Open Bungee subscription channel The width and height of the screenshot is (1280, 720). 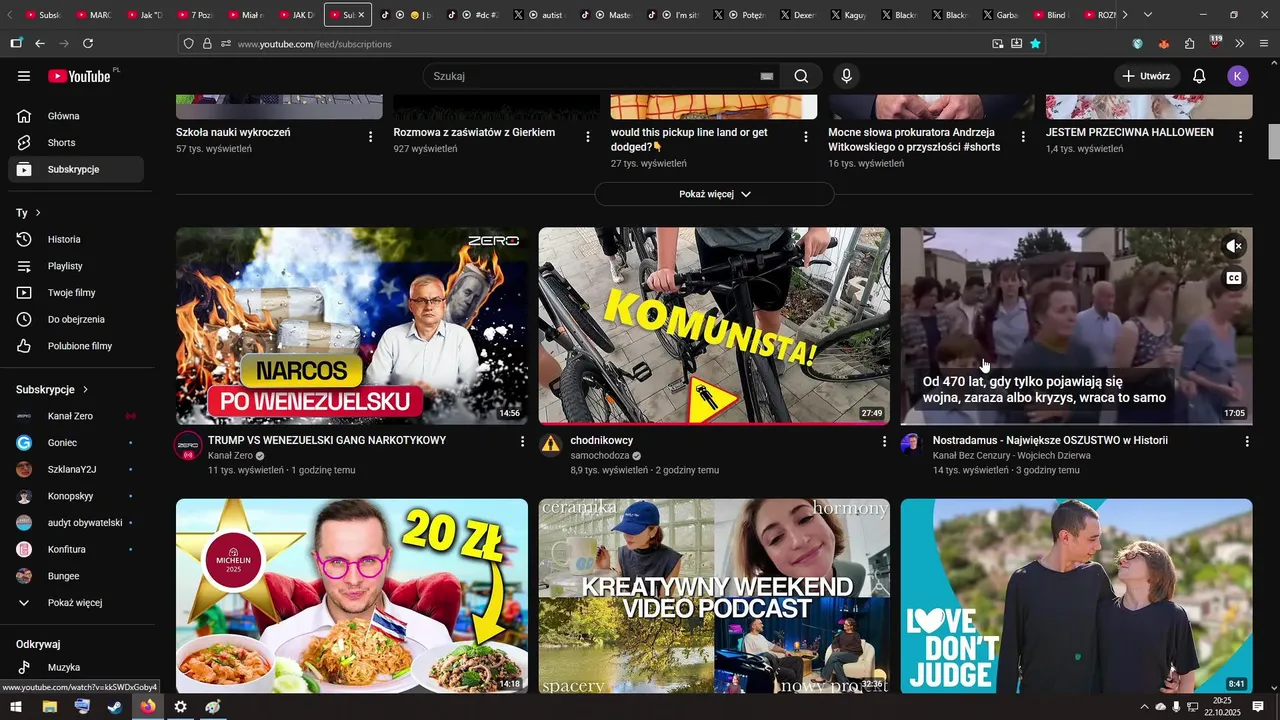click(x=76, y=576)
